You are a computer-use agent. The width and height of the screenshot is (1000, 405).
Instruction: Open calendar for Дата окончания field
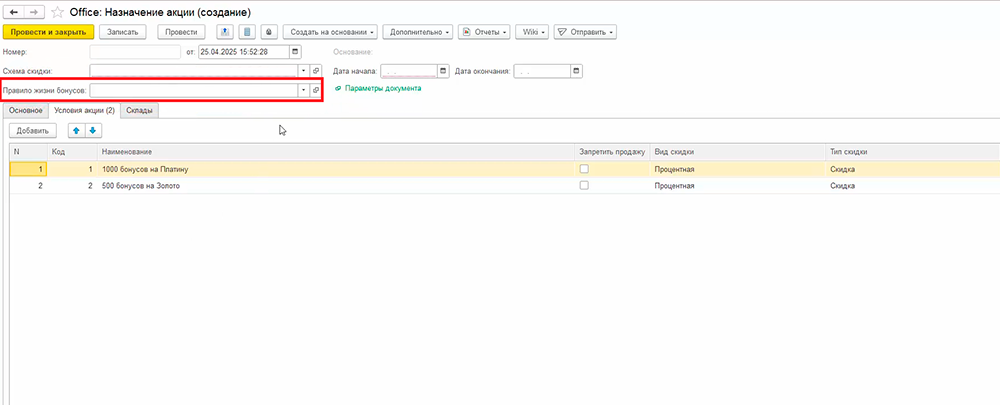[x=576, y=71]
